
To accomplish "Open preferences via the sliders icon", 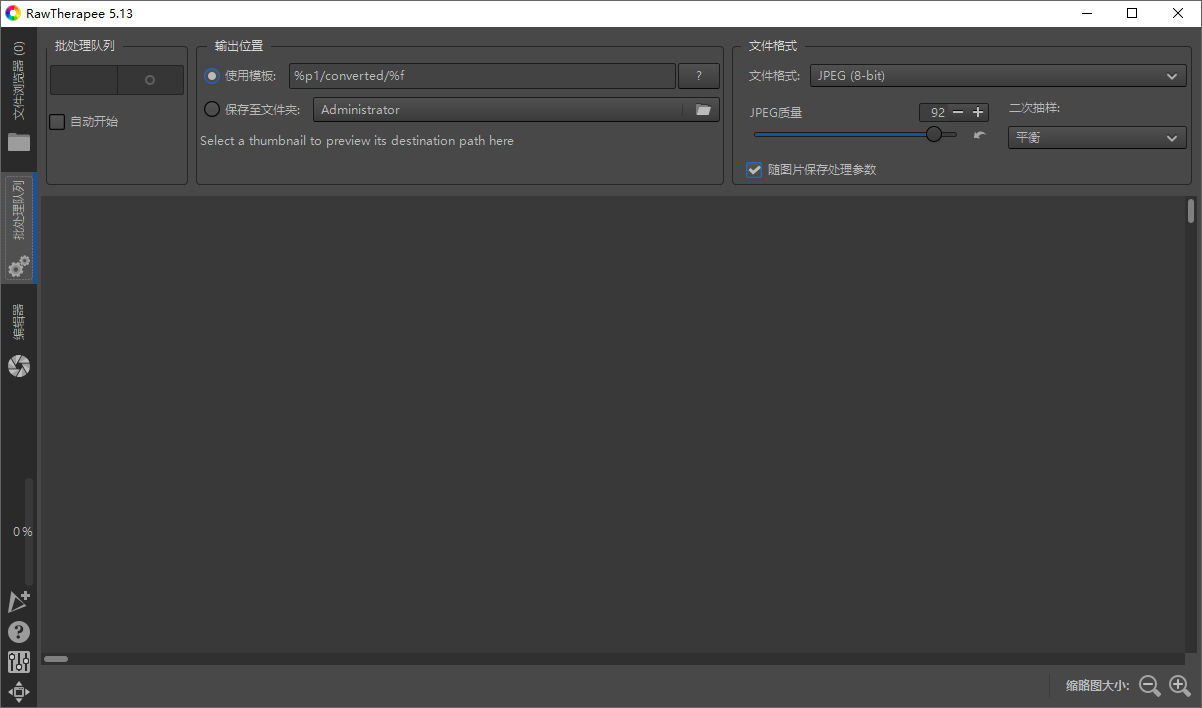I will pos(19,662).
